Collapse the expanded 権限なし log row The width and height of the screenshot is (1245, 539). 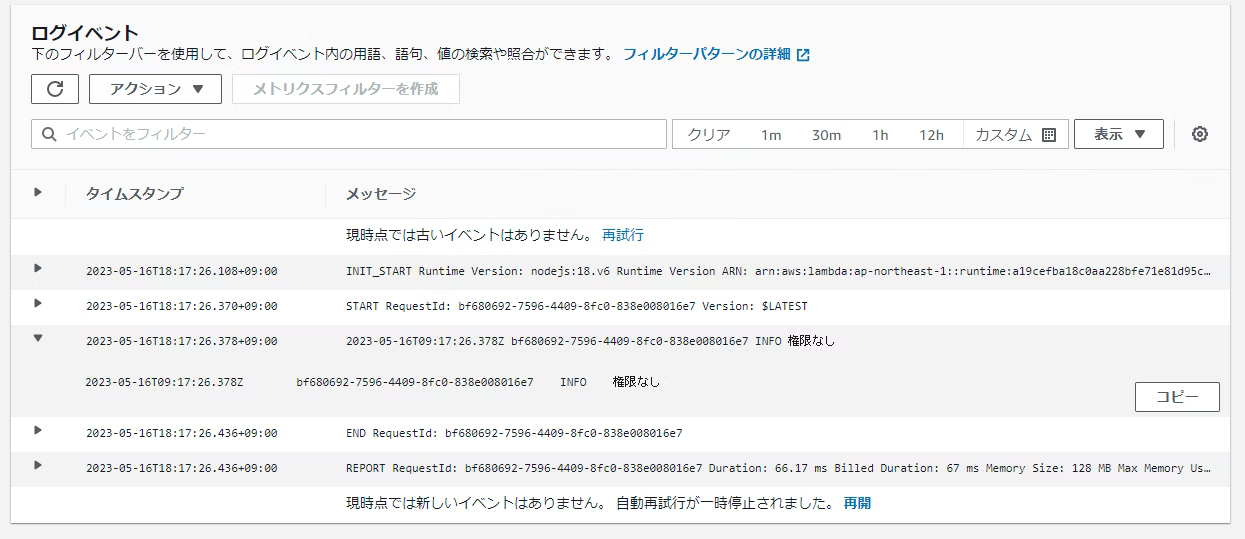click(38, 338)
